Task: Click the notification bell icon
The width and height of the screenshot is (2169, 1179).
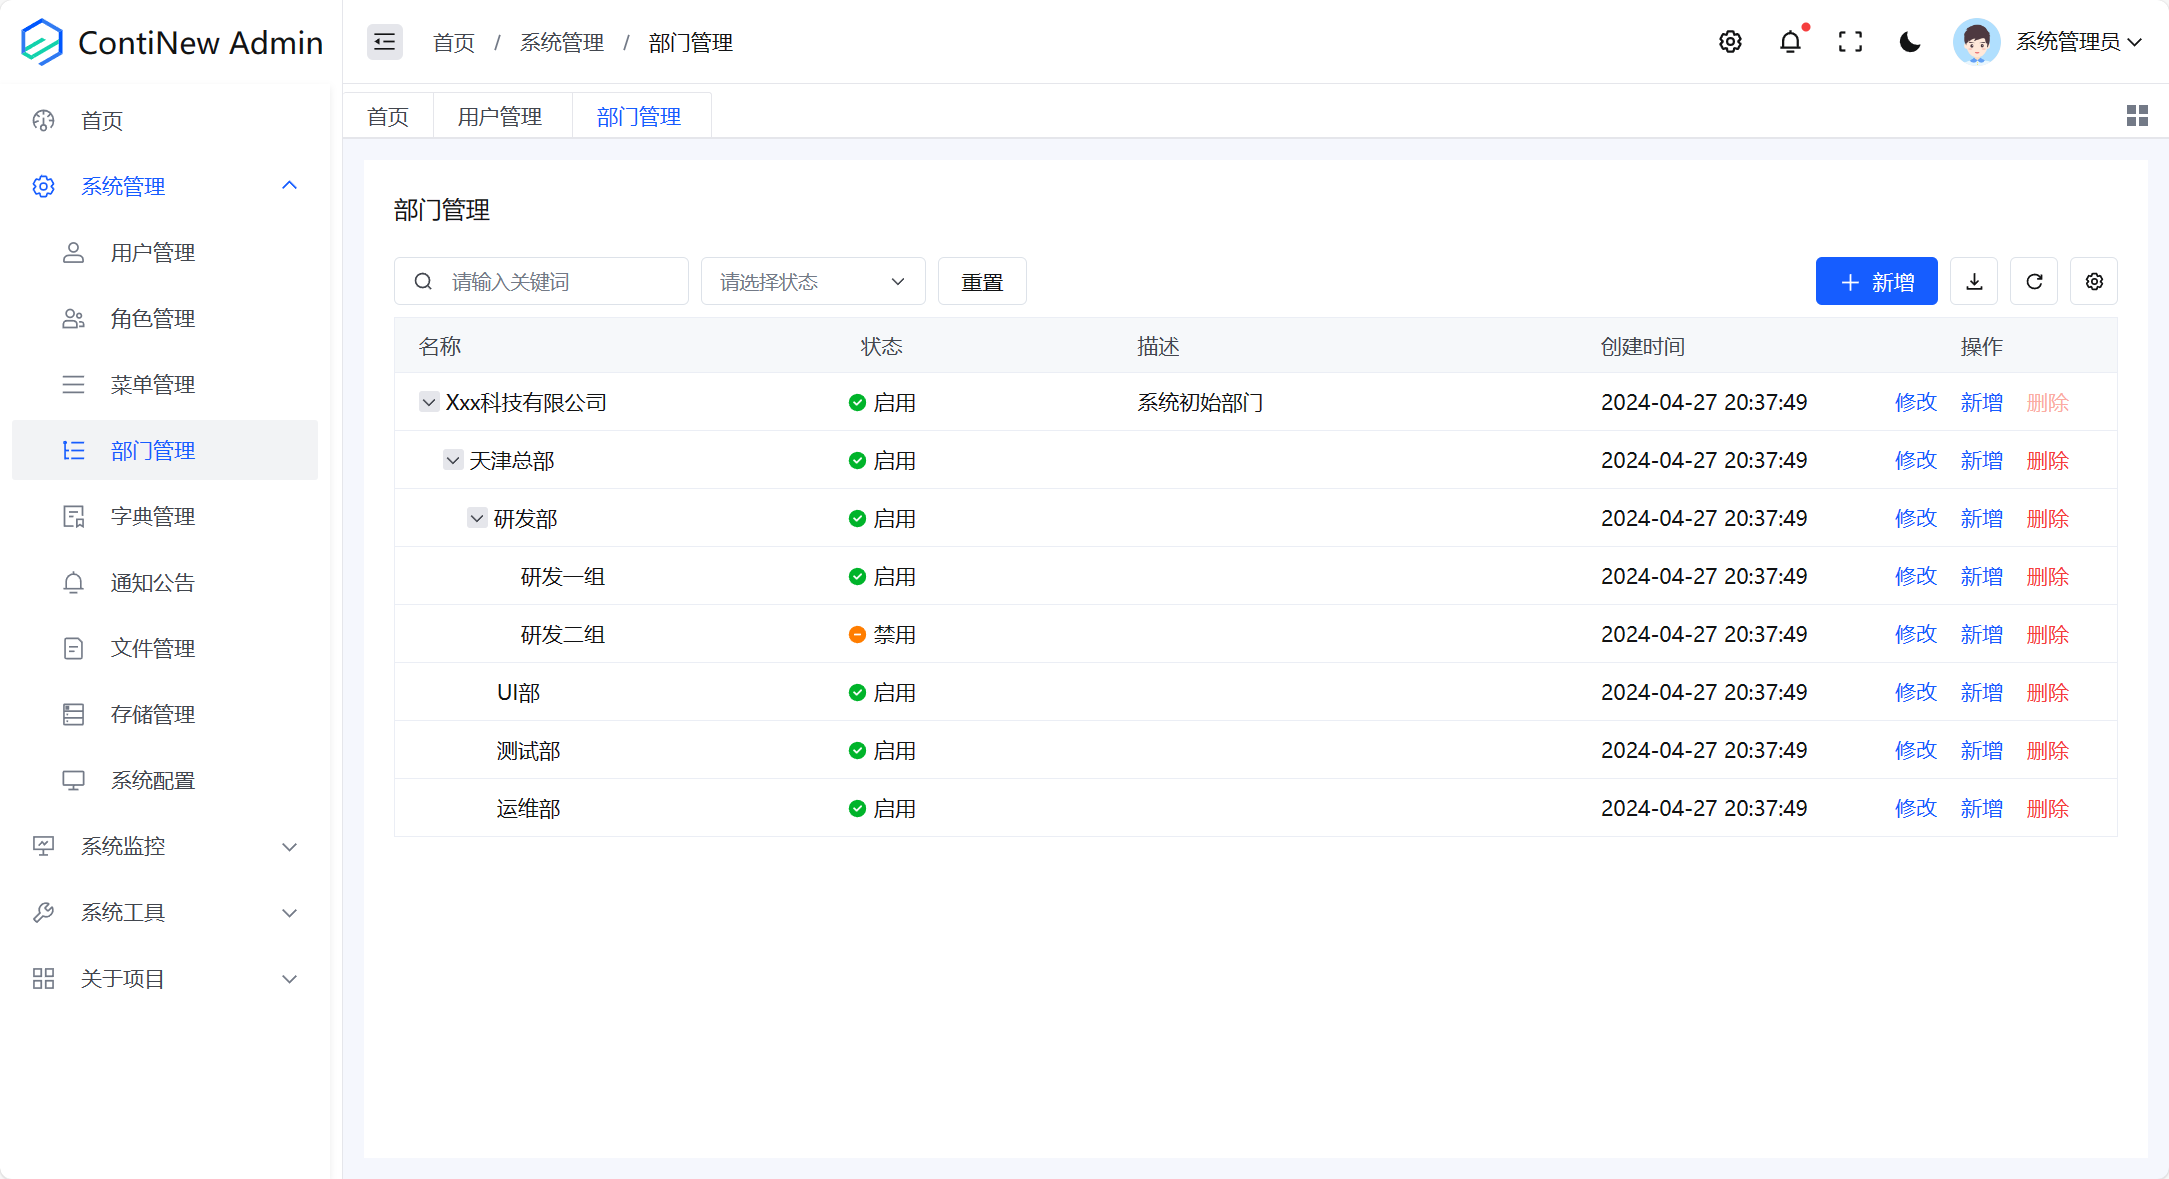Action: click(1790, 41)
